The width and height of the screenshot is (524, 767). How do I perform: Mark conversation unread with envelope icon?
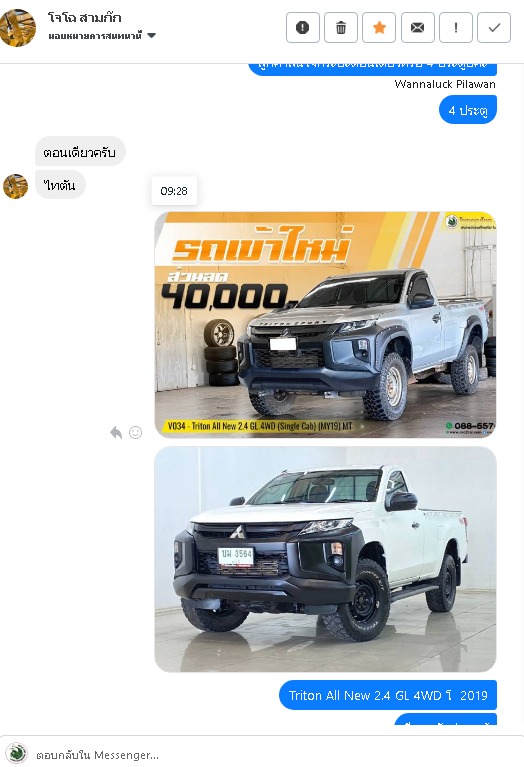point(417,27)
